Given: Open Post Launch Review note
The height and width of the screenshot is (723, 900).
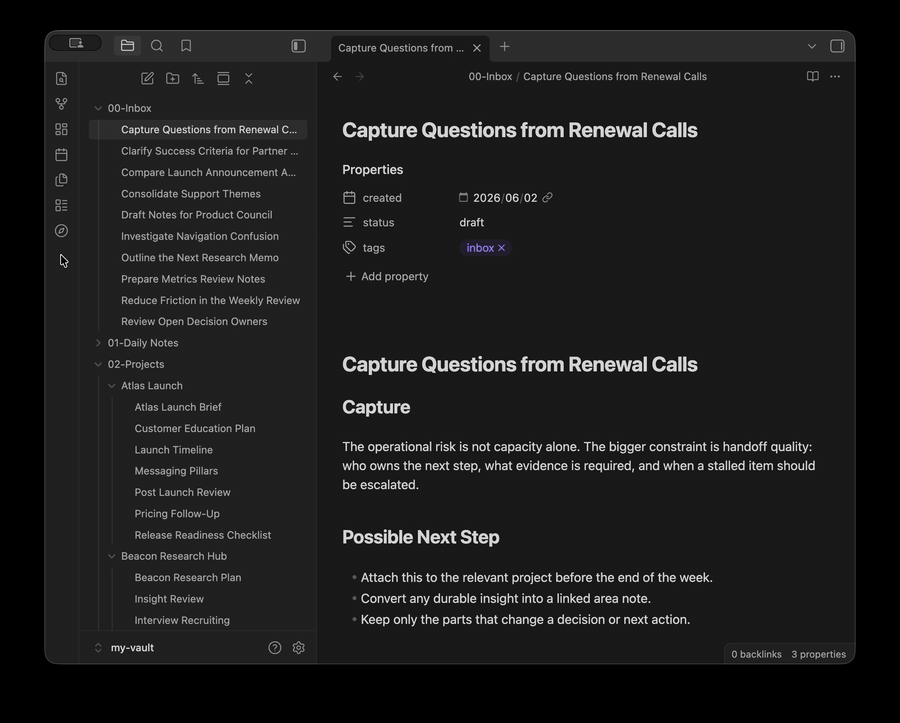Looking at the screenshot, I should tap(183, 492).
